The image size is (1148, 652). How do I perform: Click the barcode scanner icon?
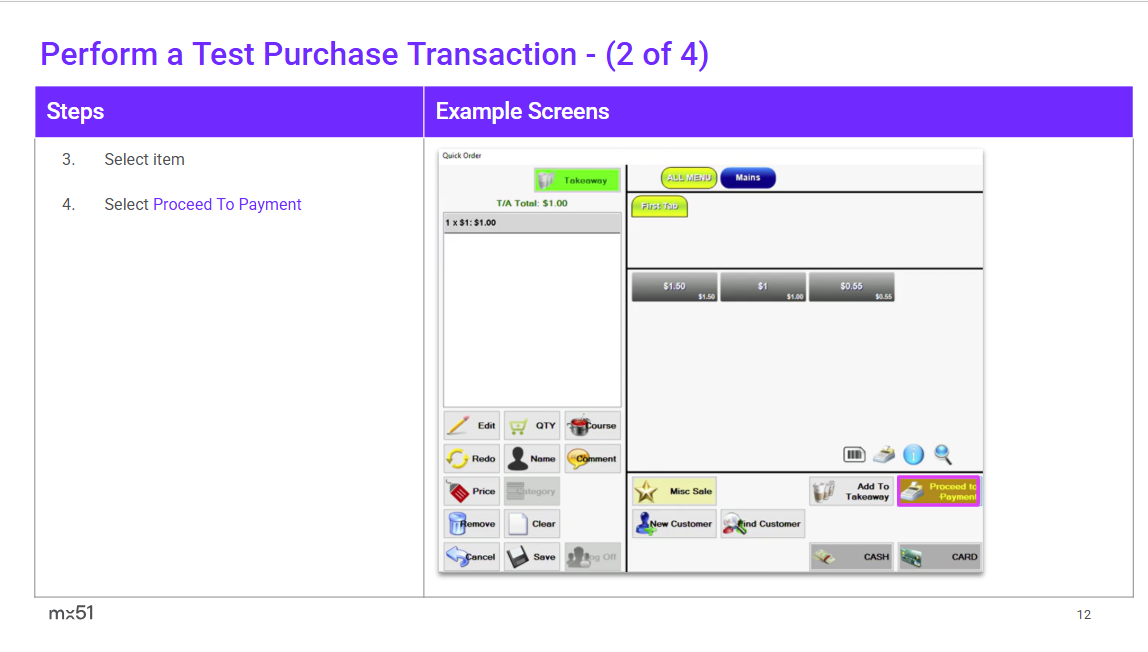[854, 455]
